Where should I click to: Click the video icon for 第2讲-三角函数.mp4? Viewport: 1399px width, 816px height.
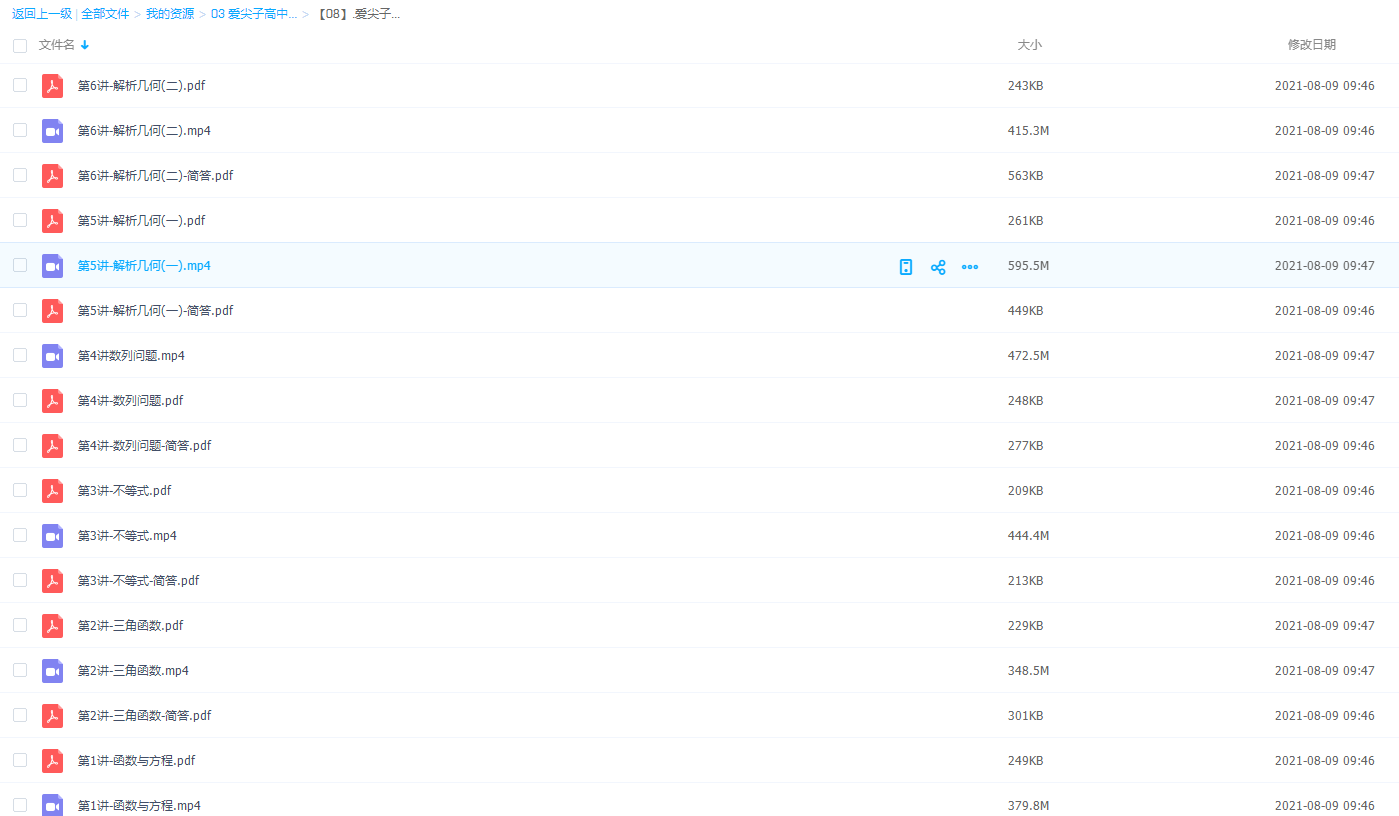pos(52,671)
